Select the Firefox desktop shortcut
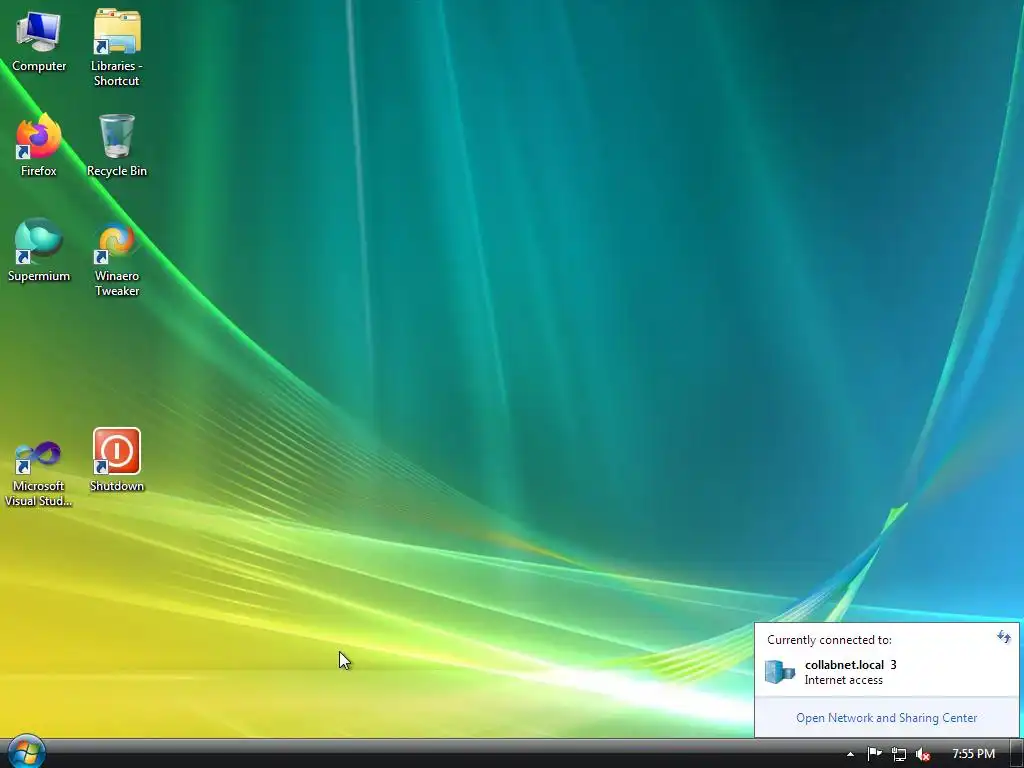The width and height of the screenshot is (1024, 768). pyautogui.click(x=39, y=146)
